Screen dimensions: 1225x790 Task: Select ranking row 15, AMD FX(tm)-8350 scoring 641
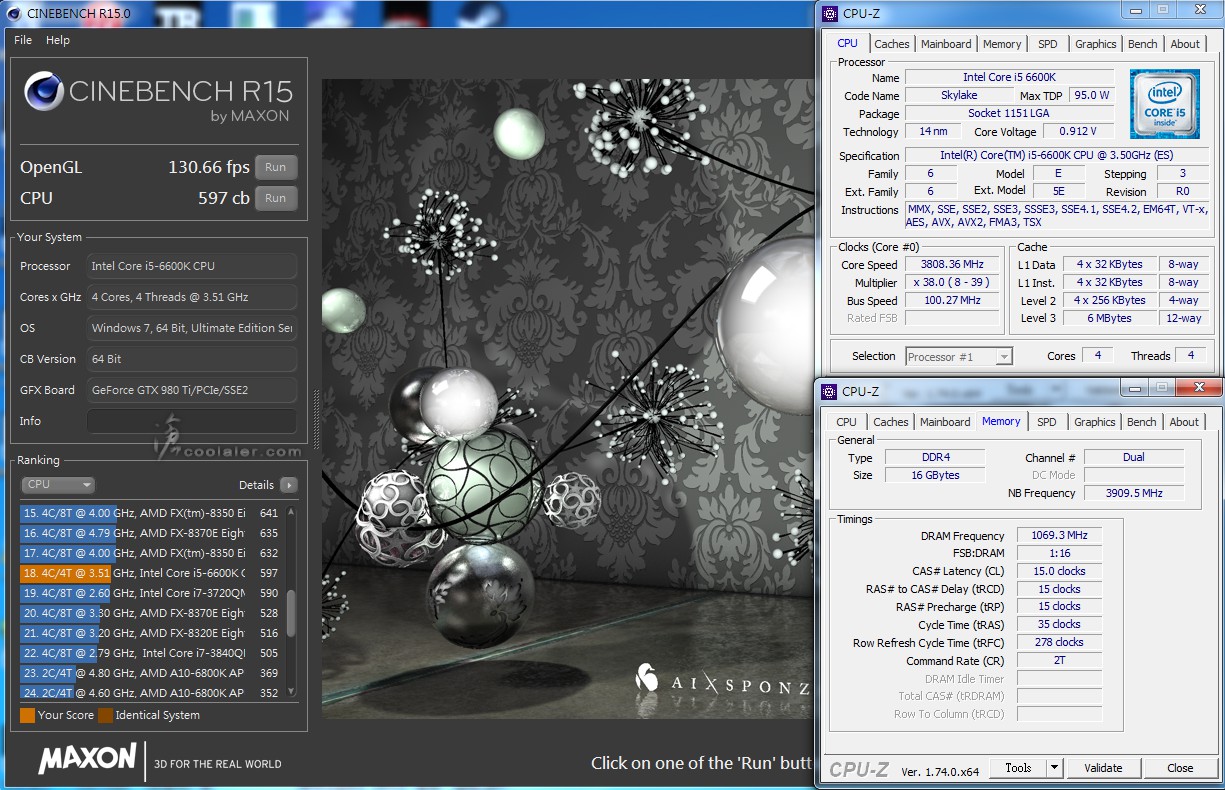click(151, 513)
